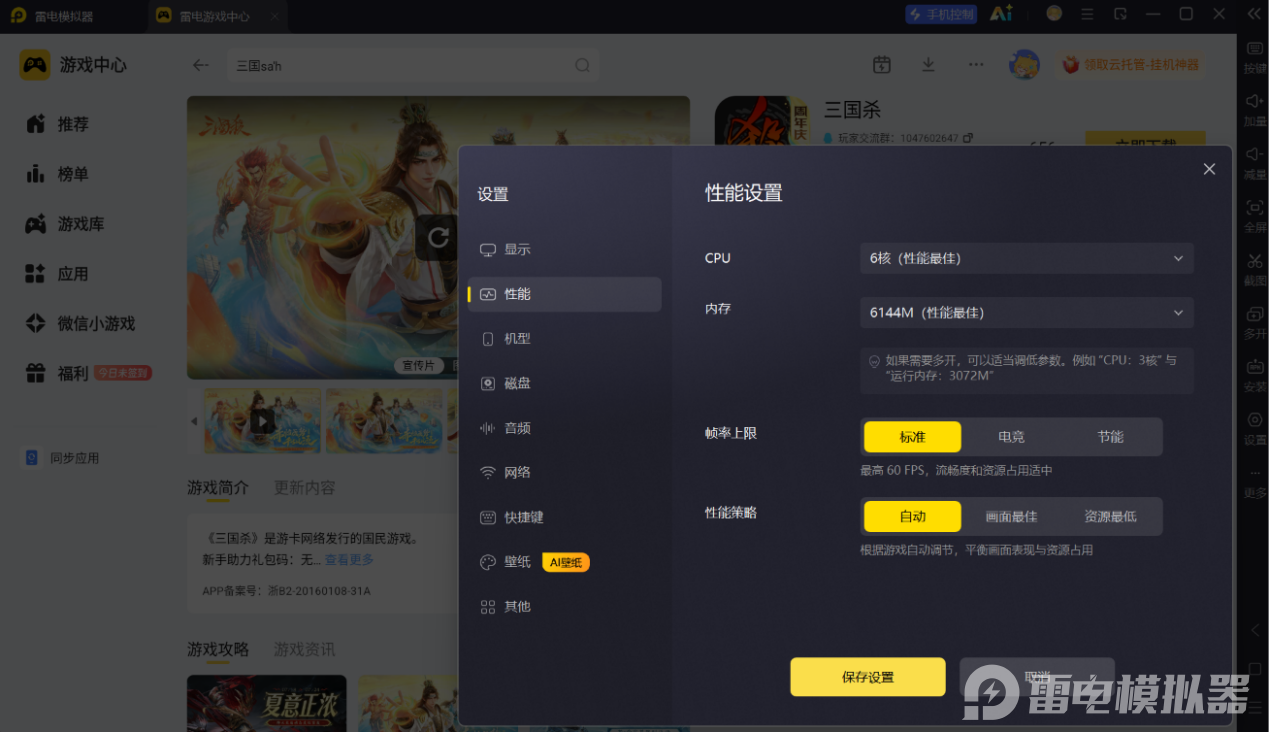The width and height of the screenshot is (1269, 732).
Task: Set performance strategy to 自动
Action: 912,517
